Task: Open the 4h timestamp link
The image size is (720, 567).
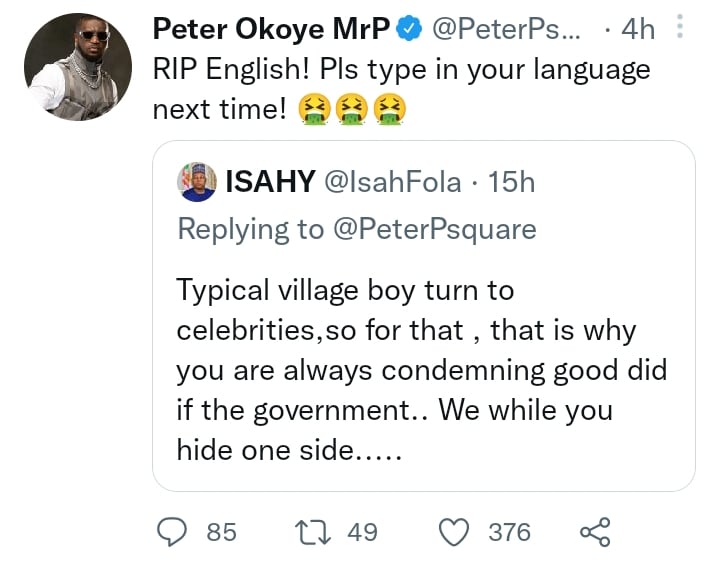Action: [x=637, y=31]
